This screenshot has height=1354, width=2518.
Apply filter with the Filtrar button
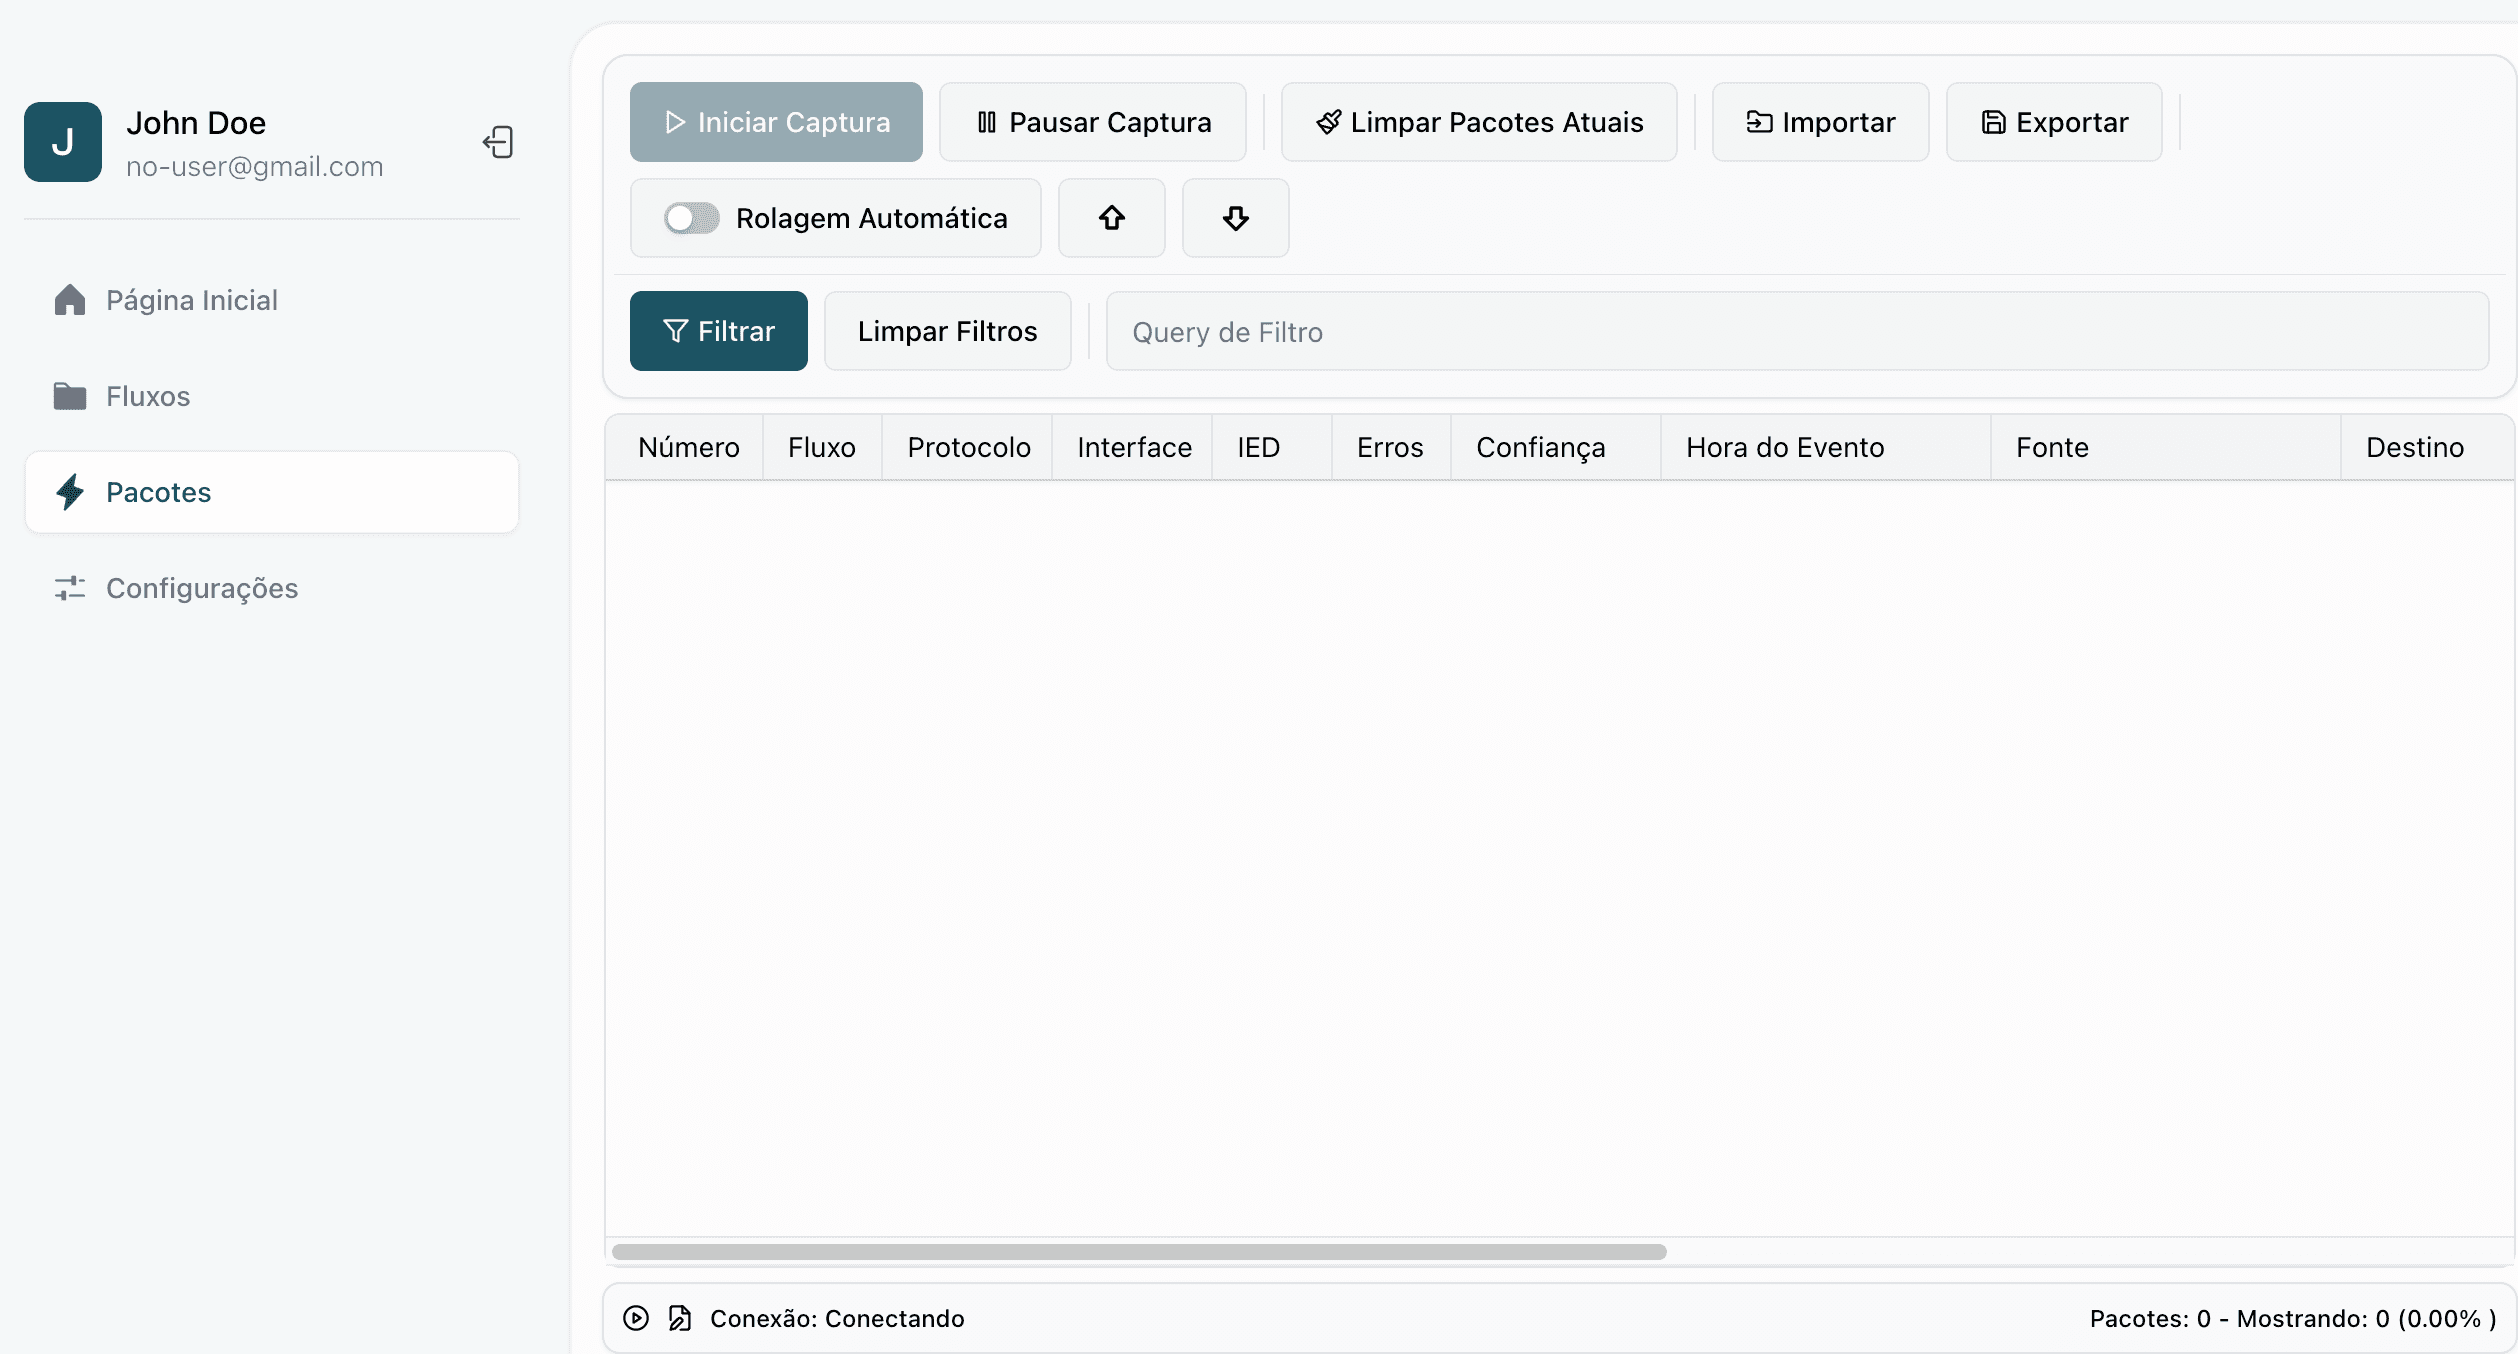coord(719,331)
